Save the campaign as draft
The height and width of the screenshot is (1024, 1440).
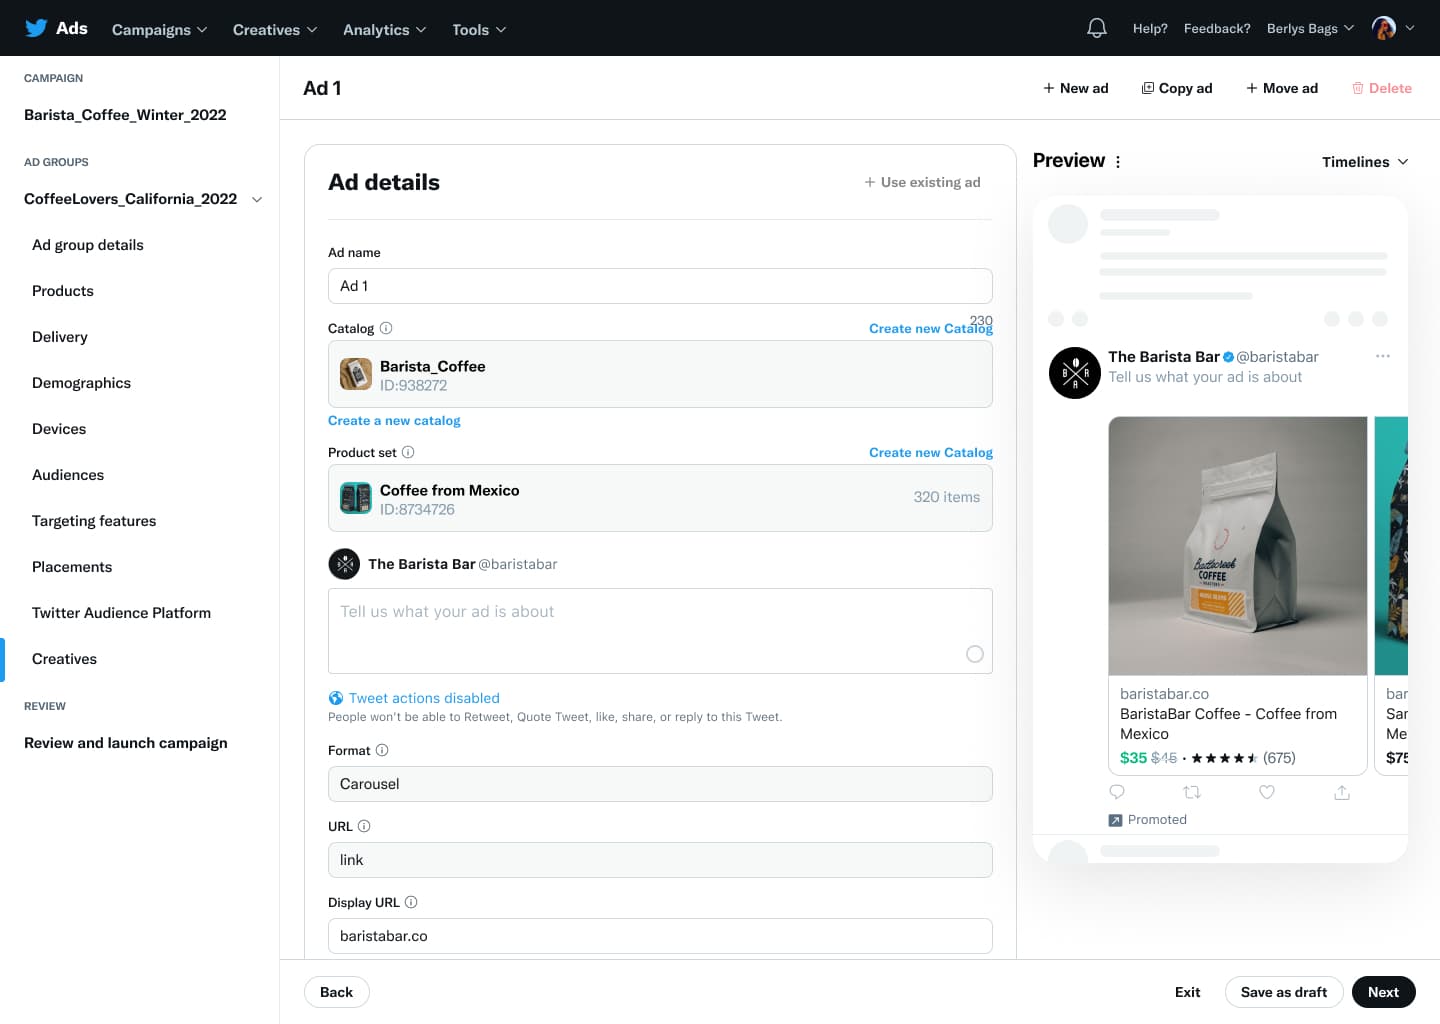pos(1284,992)
